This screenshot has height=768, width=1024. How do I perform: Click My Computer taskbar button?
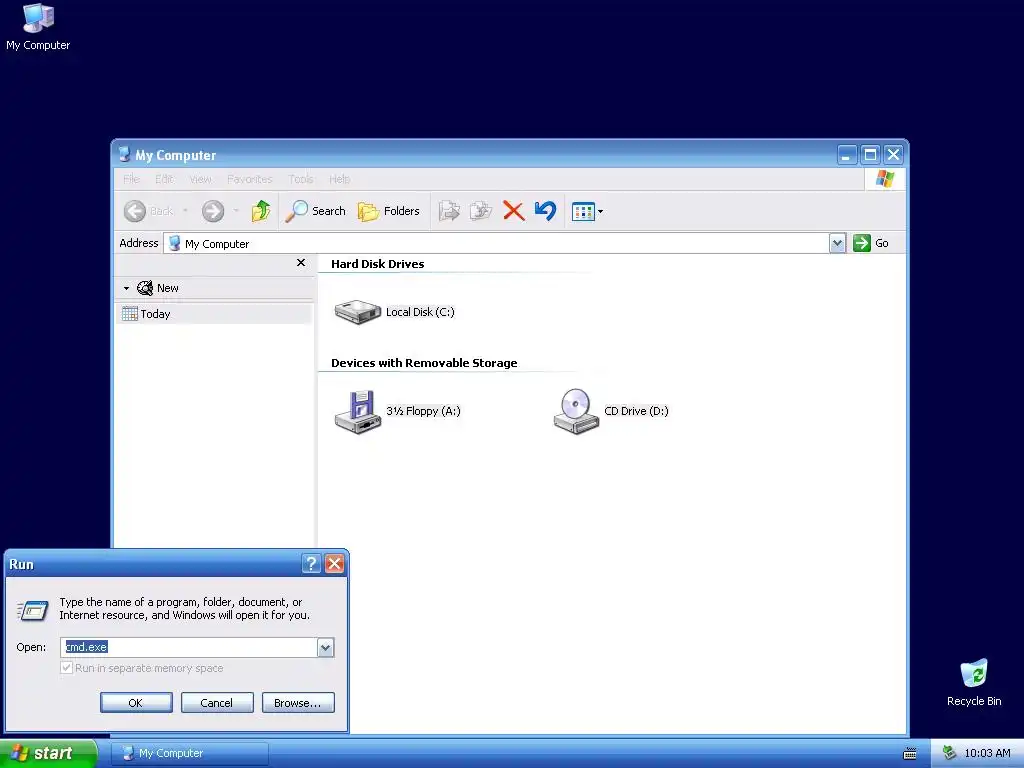(190, 754)
